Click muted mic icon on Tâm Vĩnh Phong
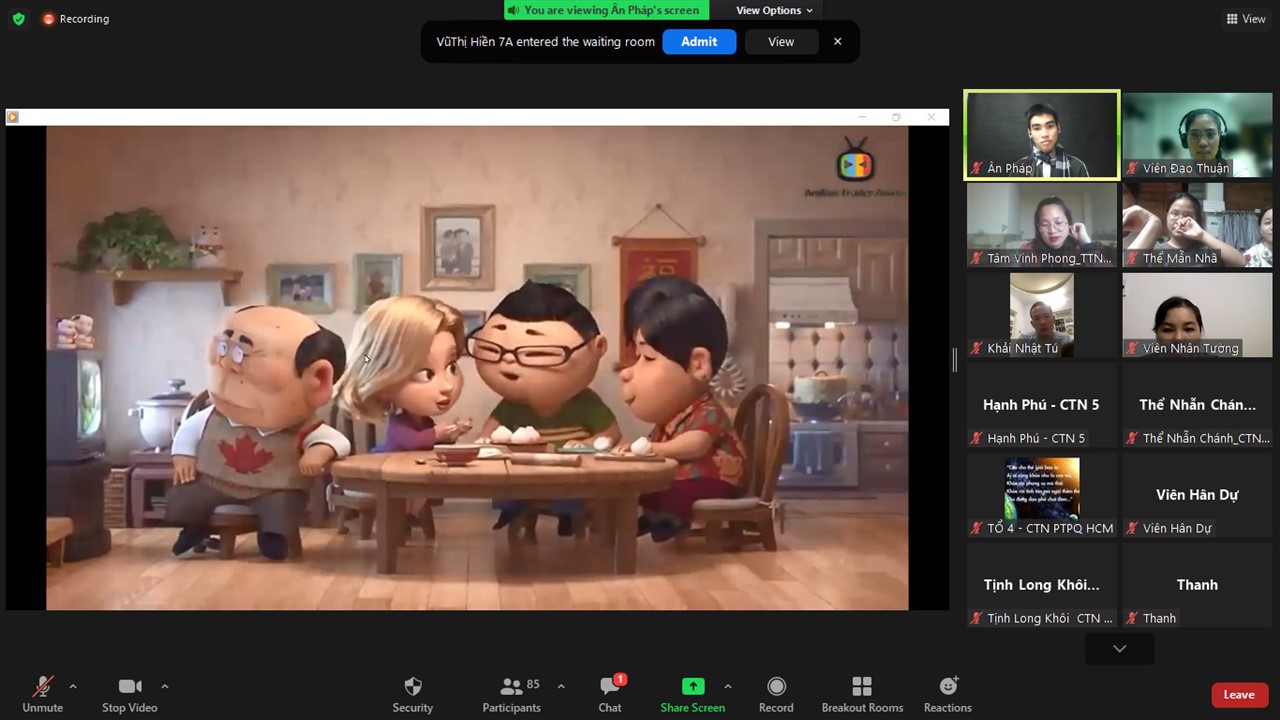 tap(977, 258)
